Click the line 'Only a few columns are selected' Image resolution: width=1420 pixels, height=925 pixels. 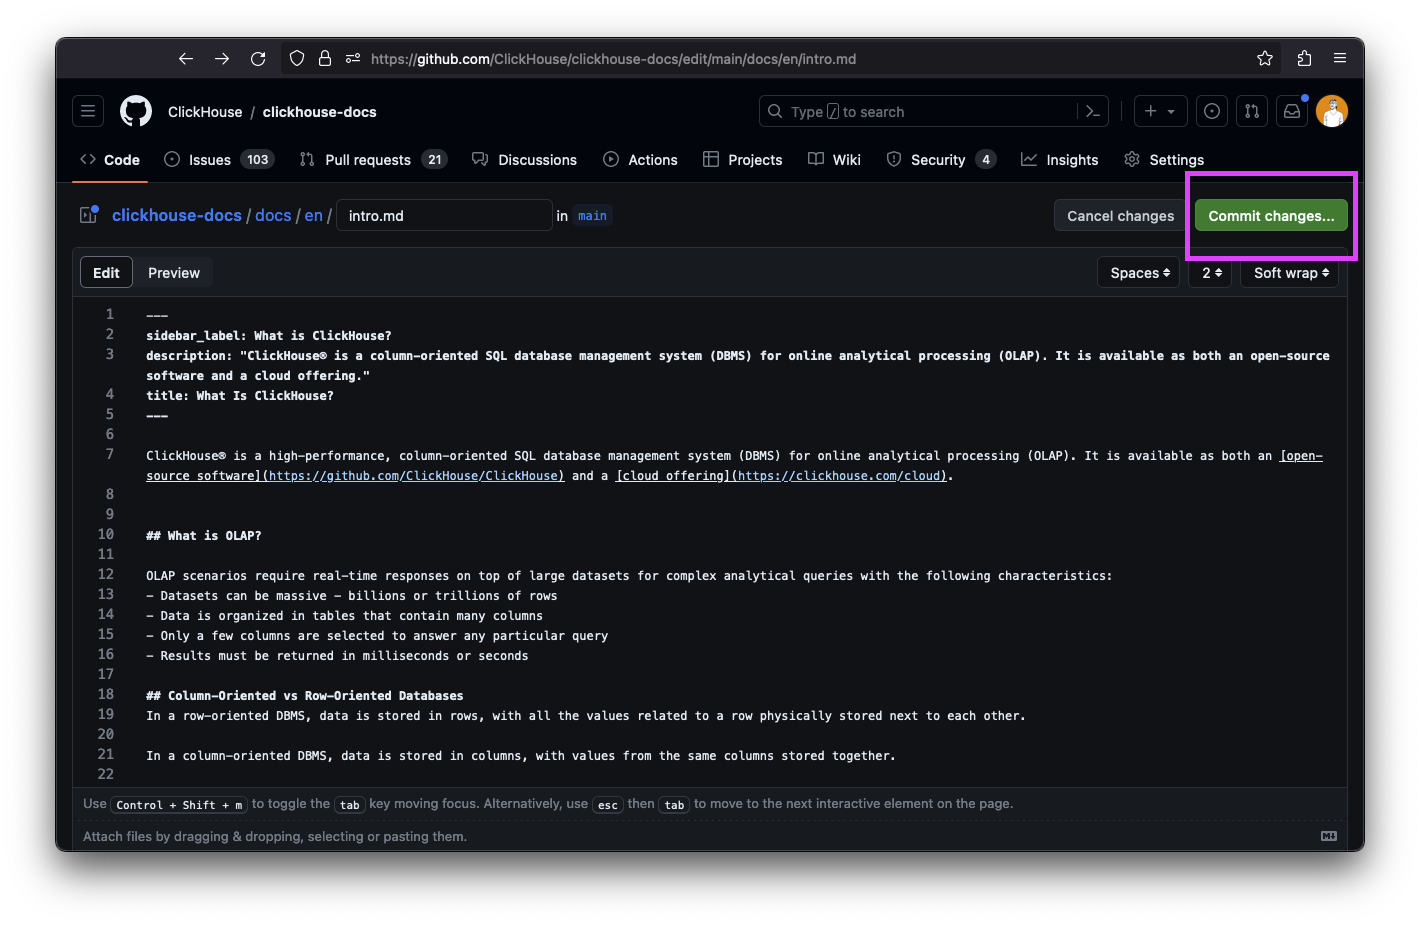tap(377, 636)
